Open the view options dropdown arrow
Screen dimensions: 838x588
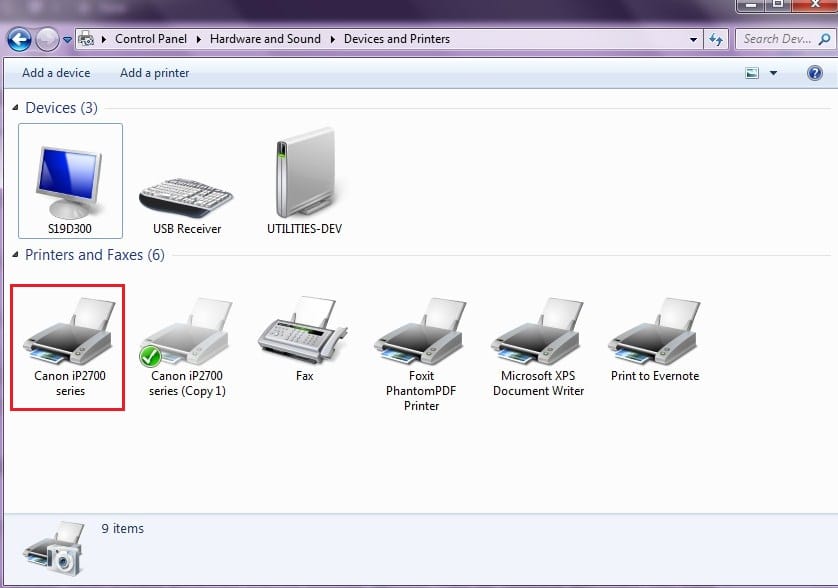point(773,73)
